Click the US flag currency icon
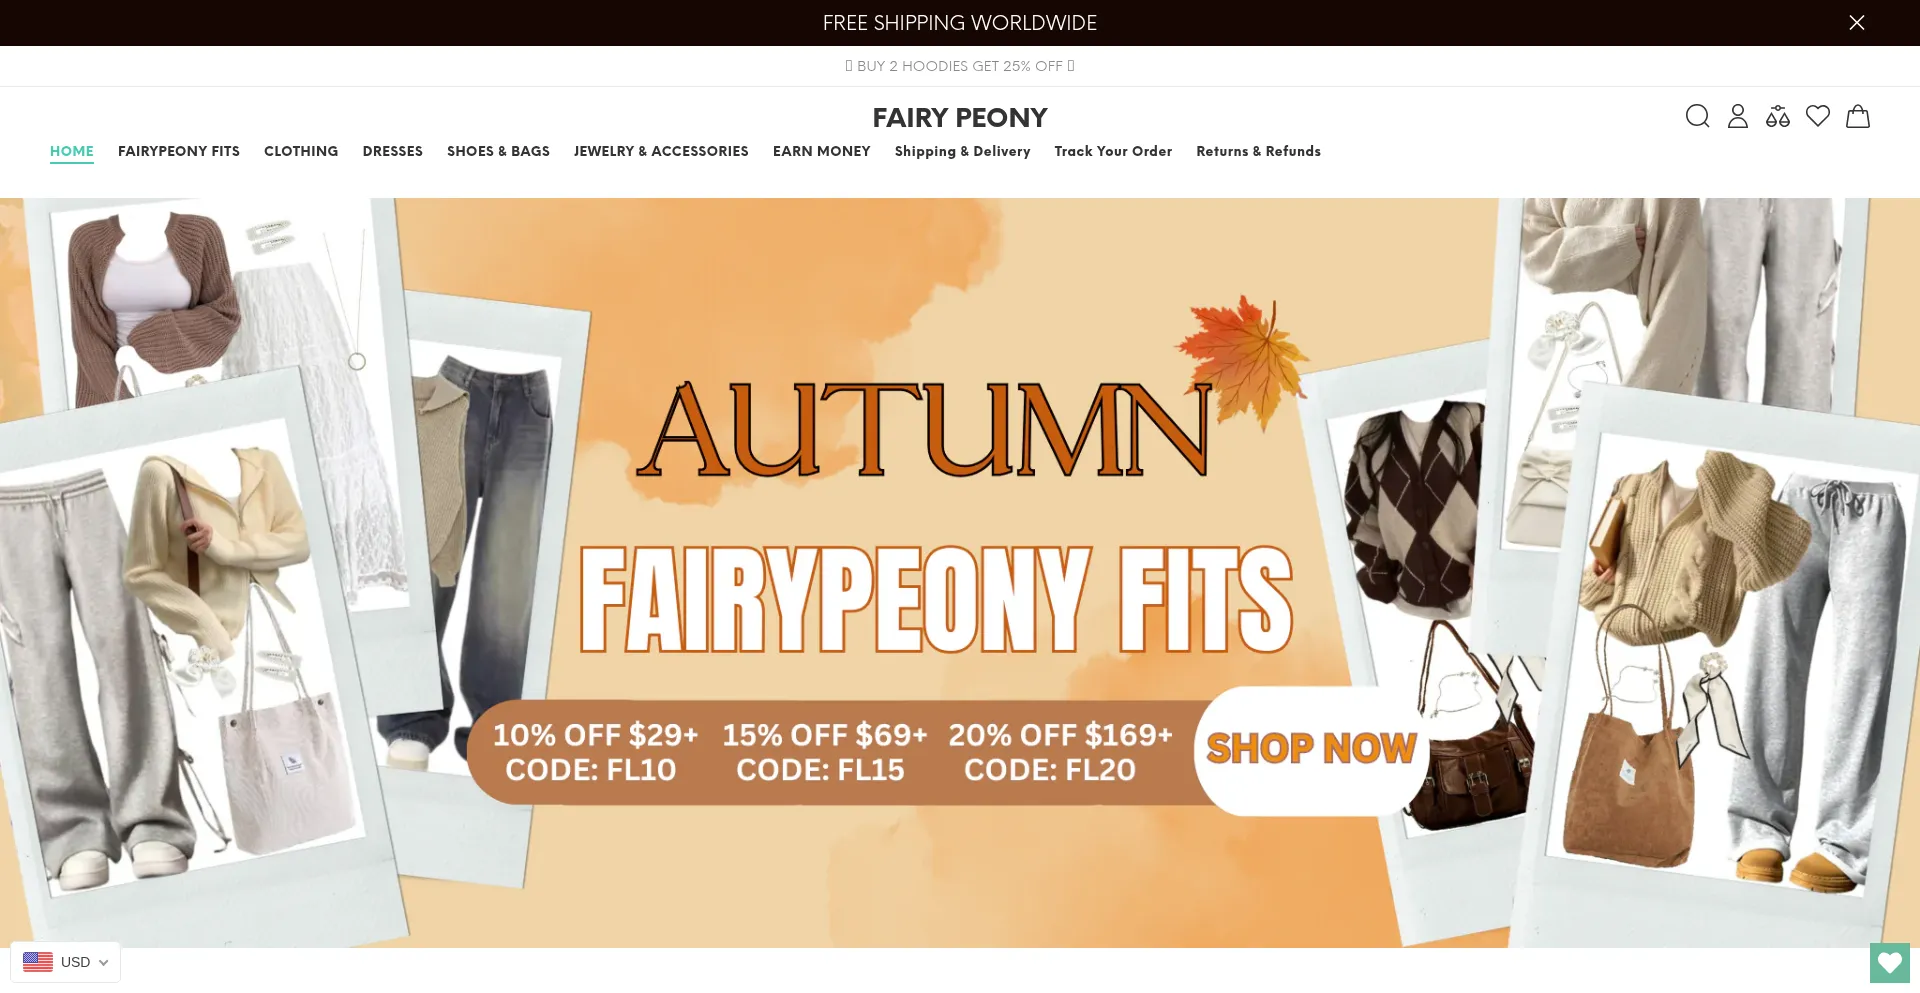 38,962
